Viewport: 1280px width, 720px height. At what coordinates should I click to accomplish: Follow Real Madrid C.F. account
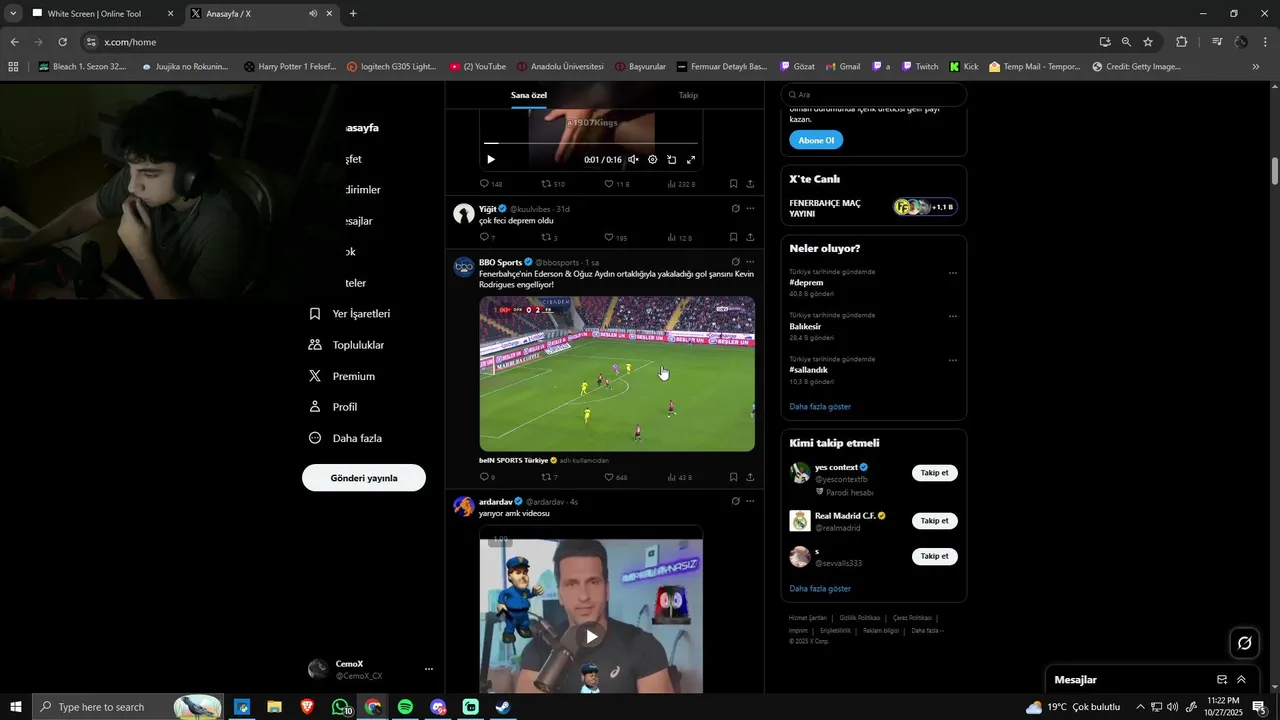pyautogui.click(x=935, y=521)
